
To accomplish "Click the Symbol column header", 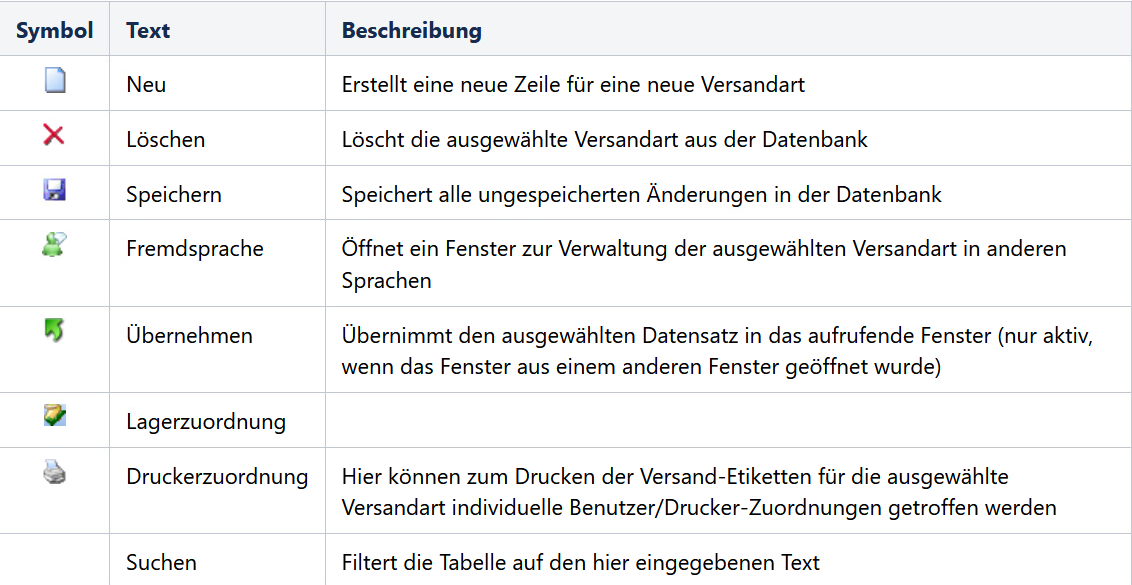I will pyautogui.click(x=54, y=30).
